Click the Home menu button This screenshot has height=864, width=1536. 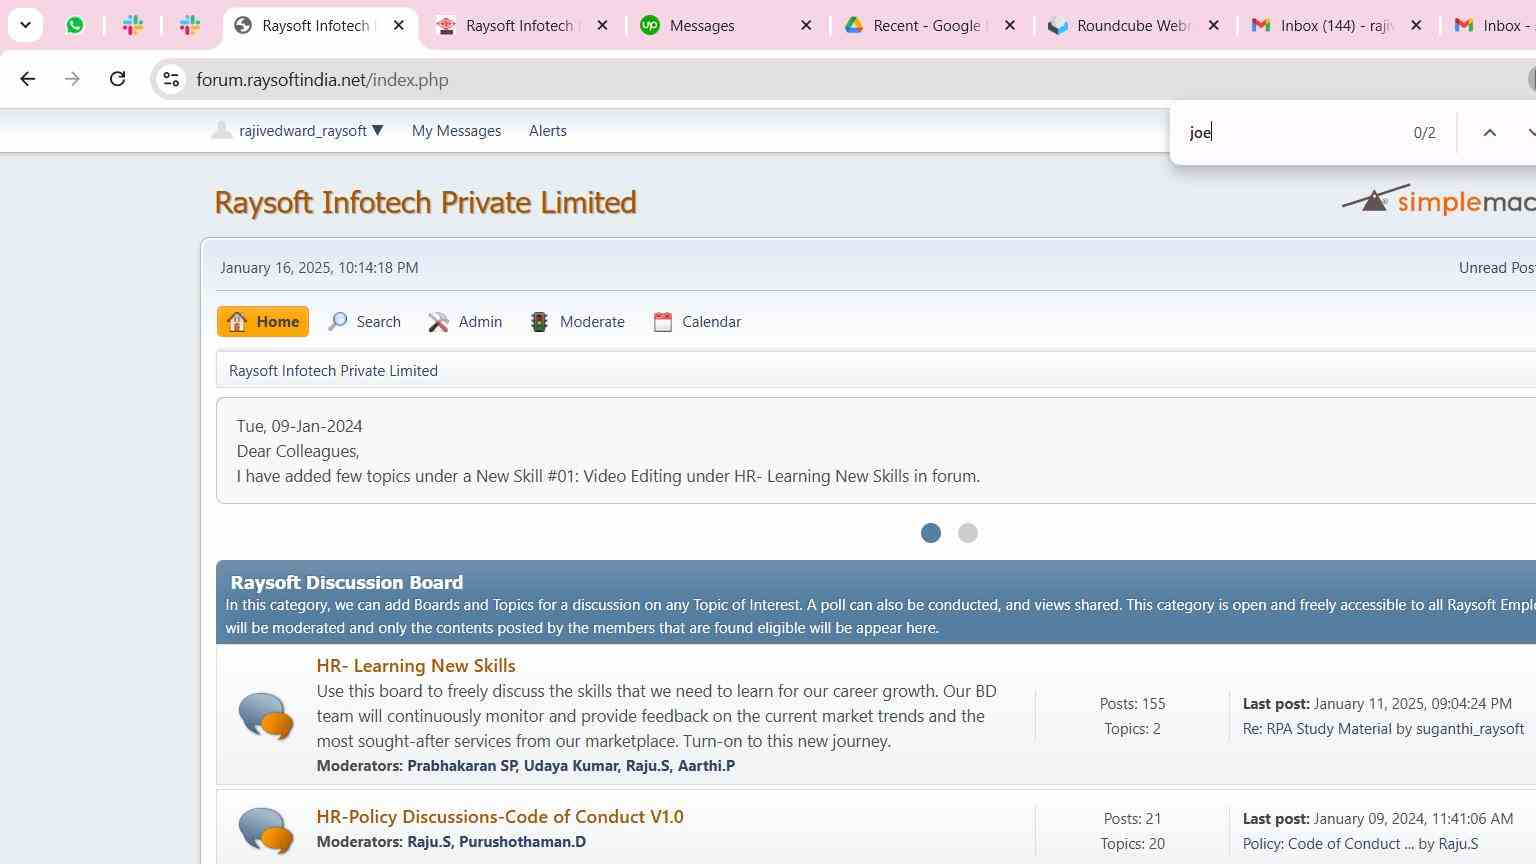(x=263, y=322)
